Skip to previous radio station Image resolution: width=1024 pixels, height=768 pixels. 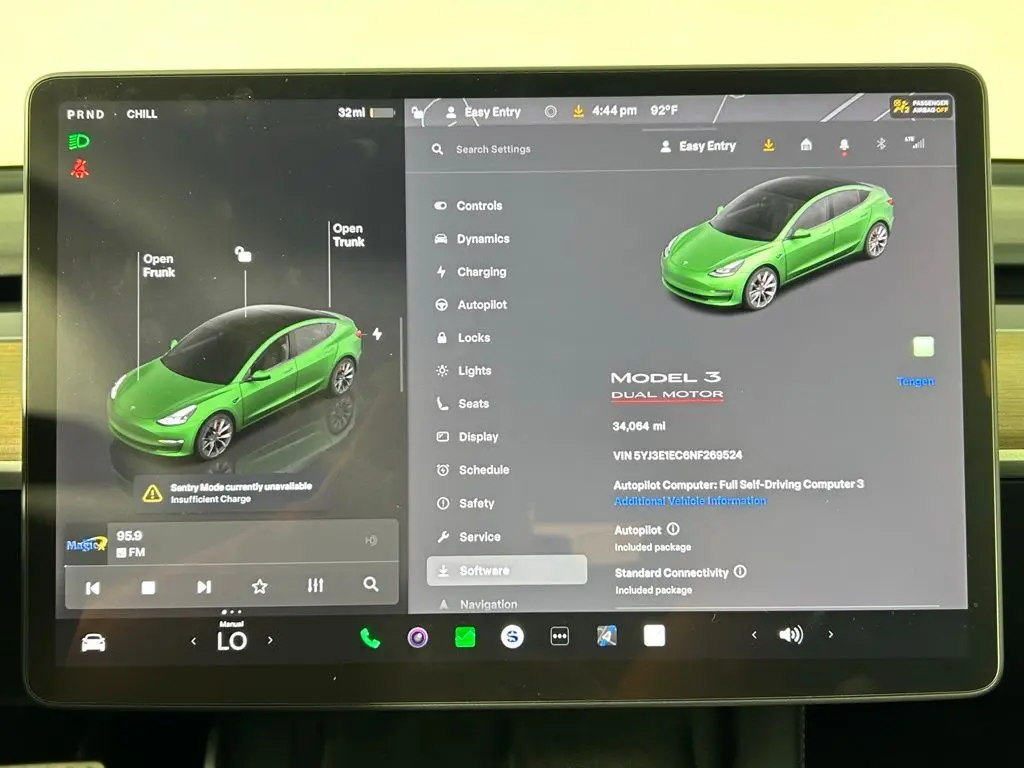click(x=93, y=588)
